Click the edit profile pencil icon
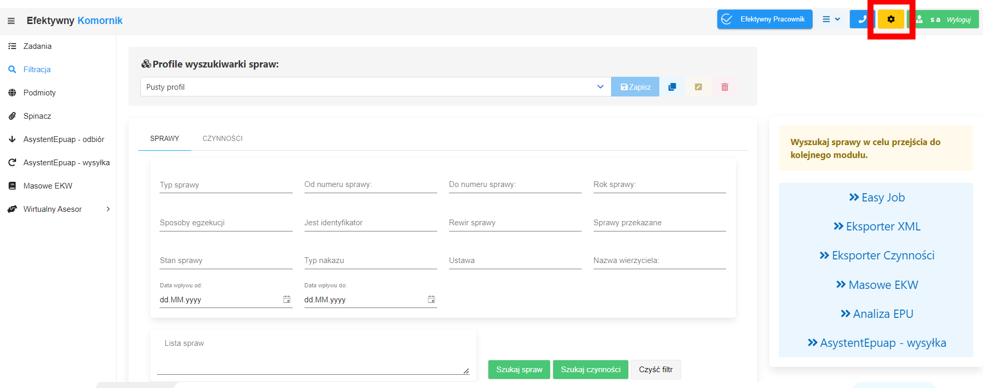This screenshot has height=388, width=985. pyautogui.click(x=699, y=87)
